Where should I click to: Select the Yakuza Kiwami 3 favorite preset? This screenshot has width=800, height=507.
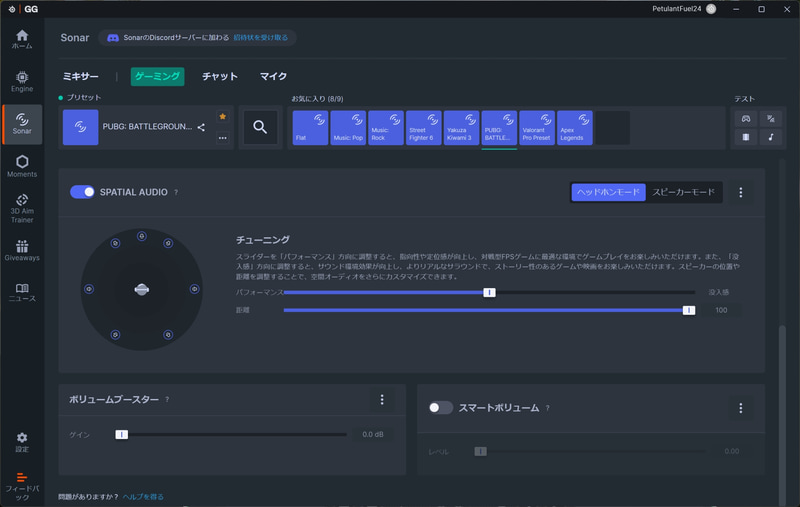(461, 128)
